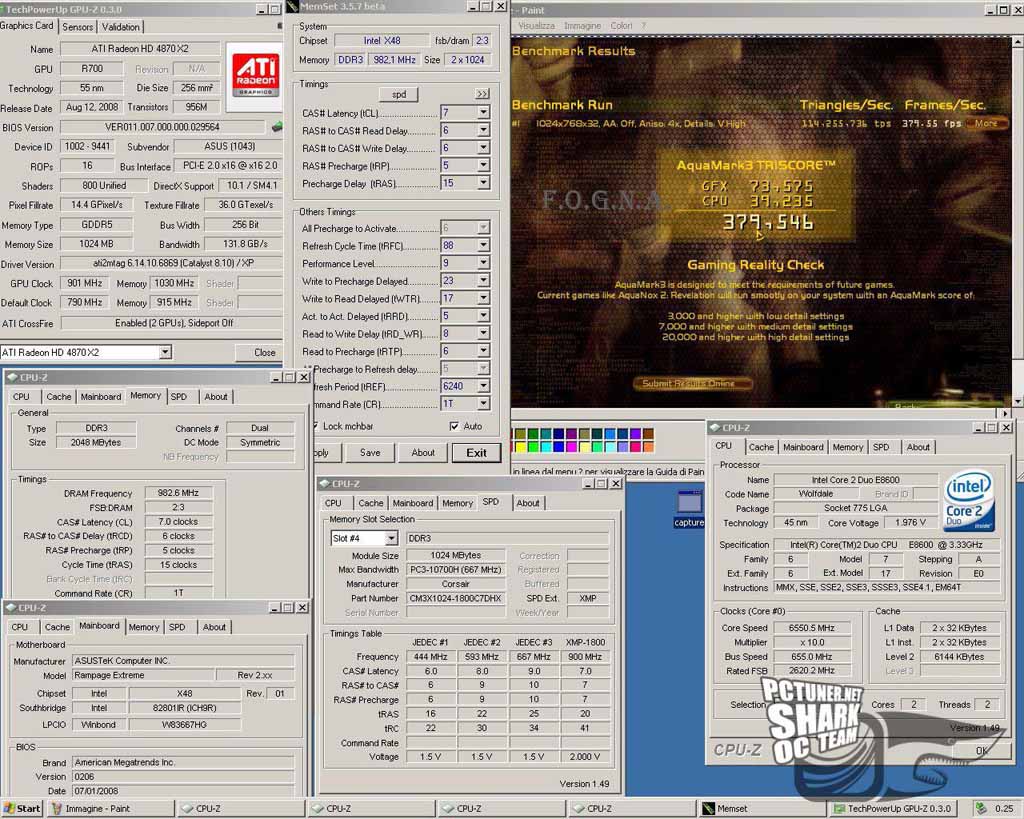
Task: Click the BIOS Version field VER011.007.000.029564
Action: click(162, 127)
